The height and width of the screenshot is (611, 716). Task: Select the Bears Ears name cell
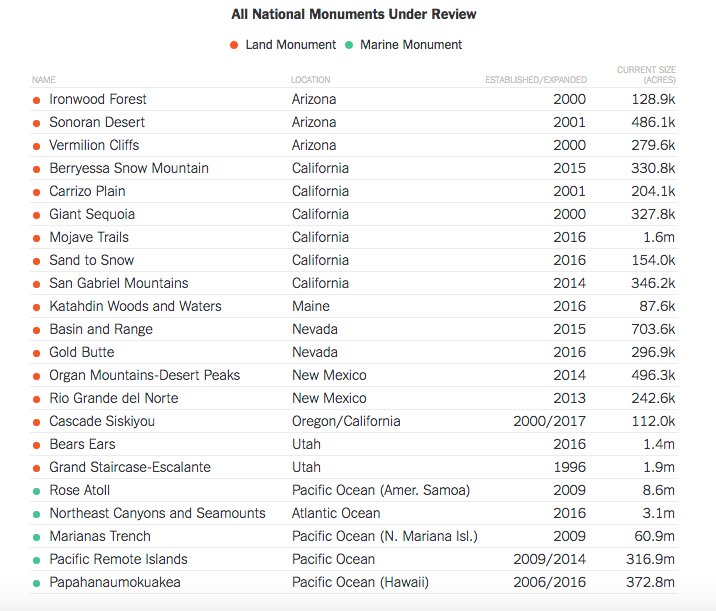pyautogui.click(x=82, y=444)
